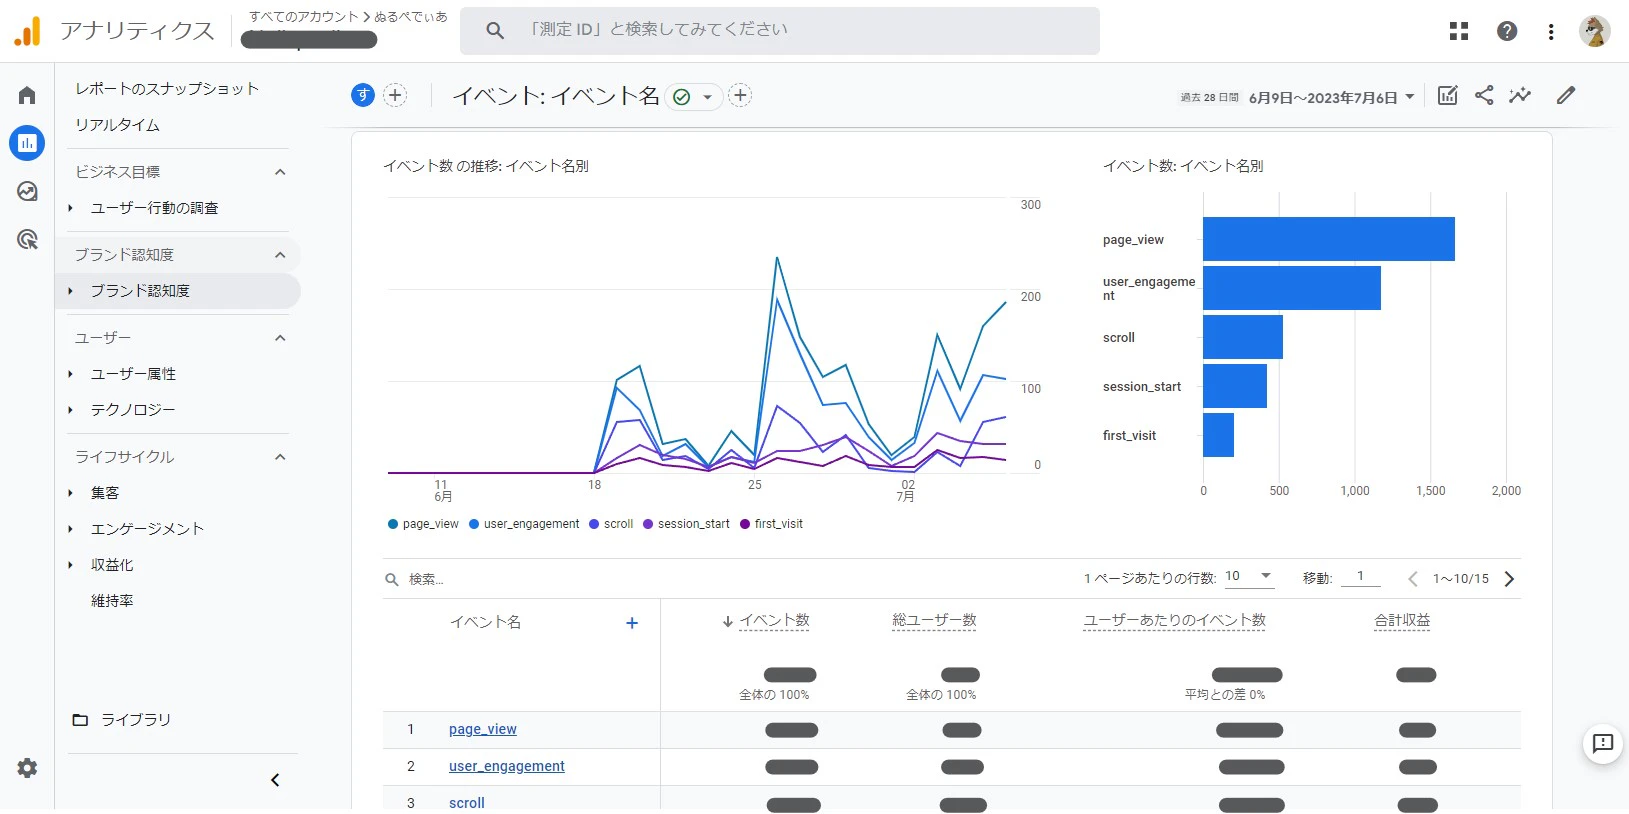Sort by 総ユーザー数 column header
The image size is (1629, 814).
pos(934,621)
